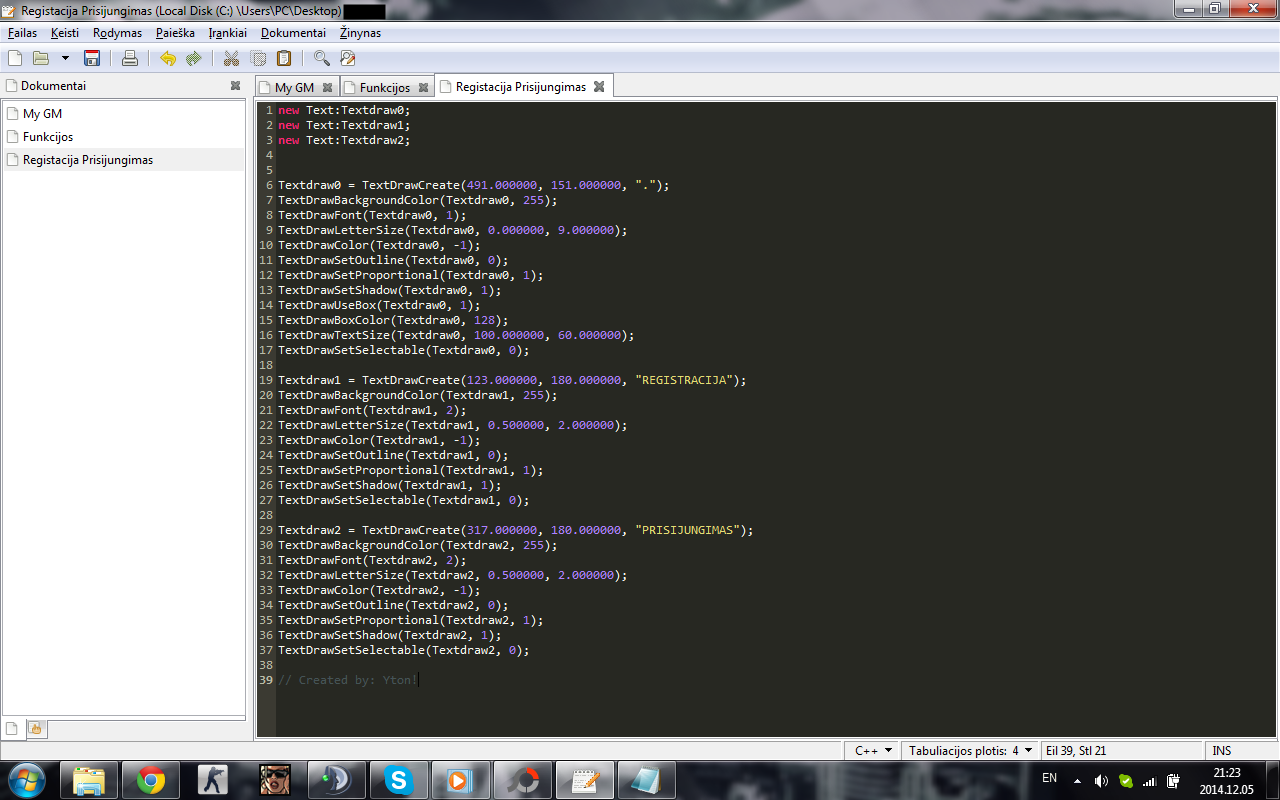
Task: Open Counter-Strike from the taskbar
Action: click(213, 780)
